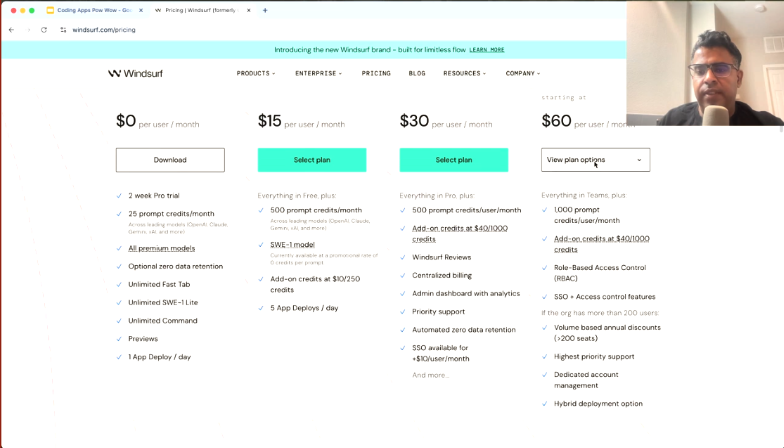Screen dimensions: 784x448
Task: Click the Unlimited SWE-1 Lite text
Action: click(x=163, y=302)
